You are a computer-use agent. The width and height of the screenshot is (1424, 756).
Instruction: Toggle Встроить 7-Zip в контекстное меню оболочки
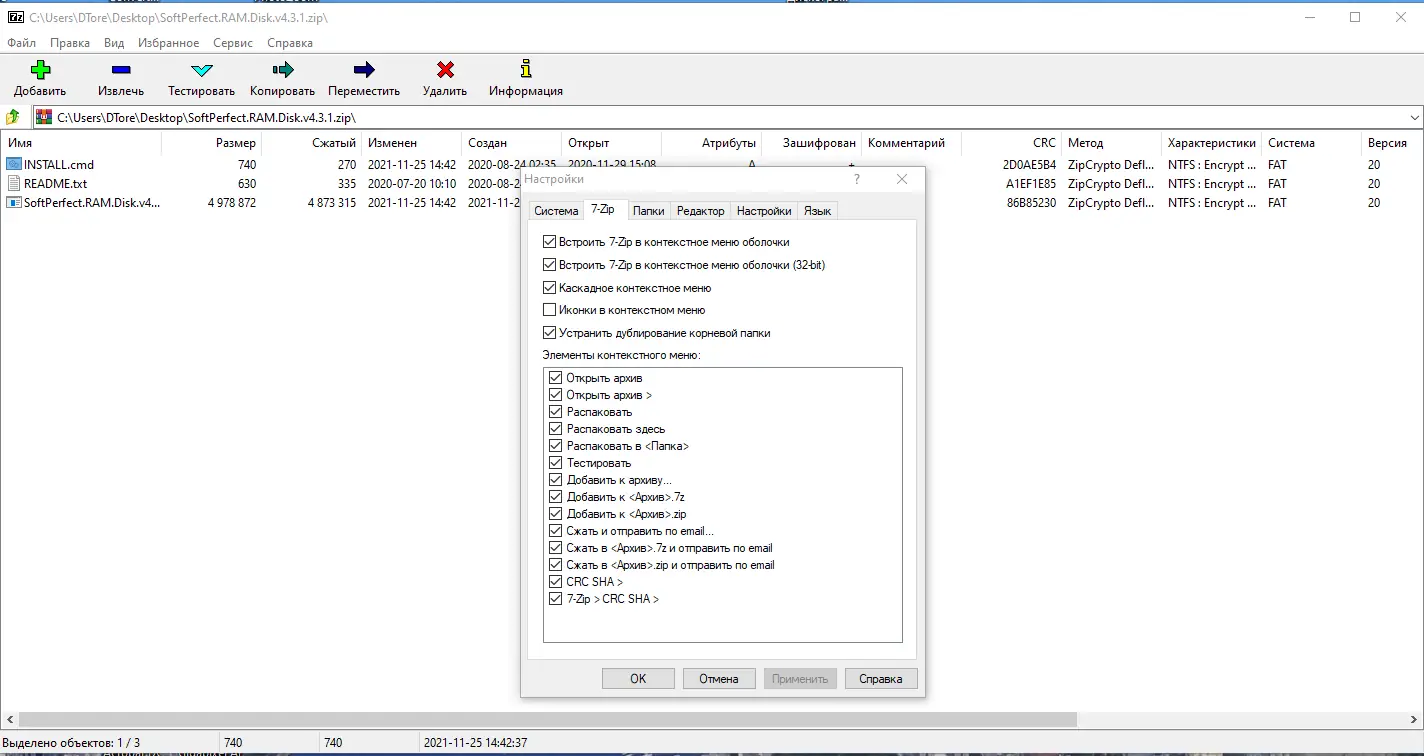pos(549,242)
